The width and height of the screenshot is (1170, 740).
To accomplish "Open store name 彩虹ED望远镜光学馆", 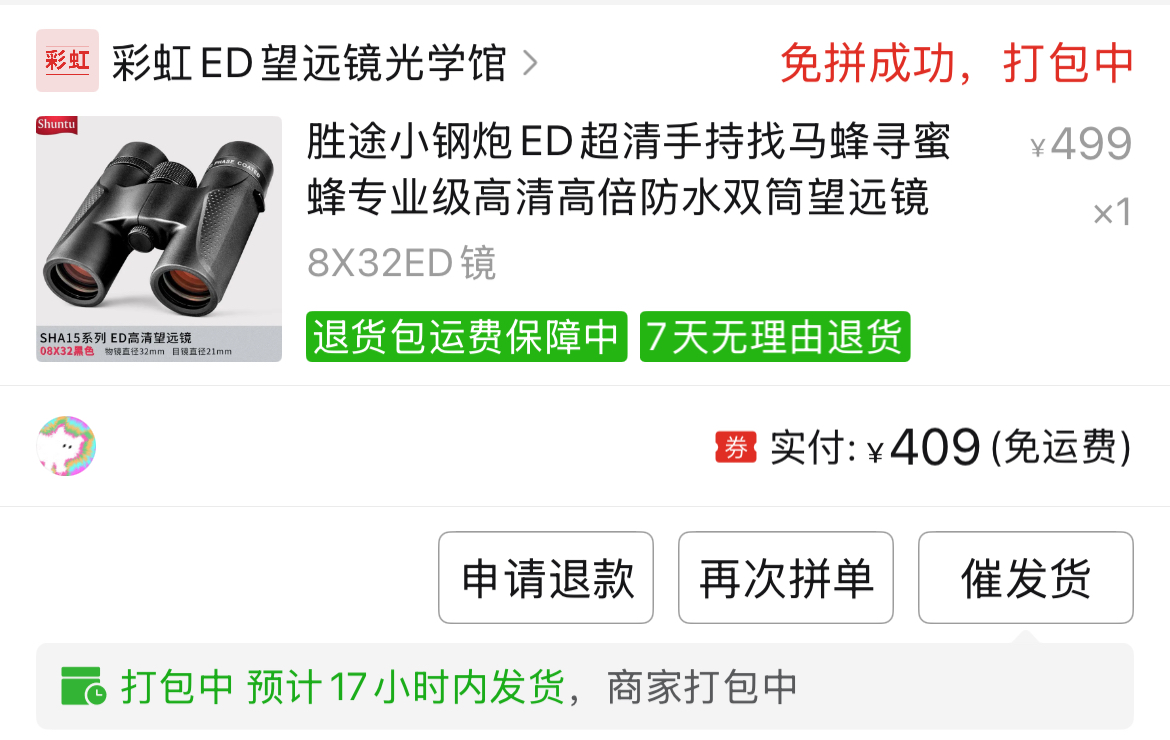I will pos(309,63).
